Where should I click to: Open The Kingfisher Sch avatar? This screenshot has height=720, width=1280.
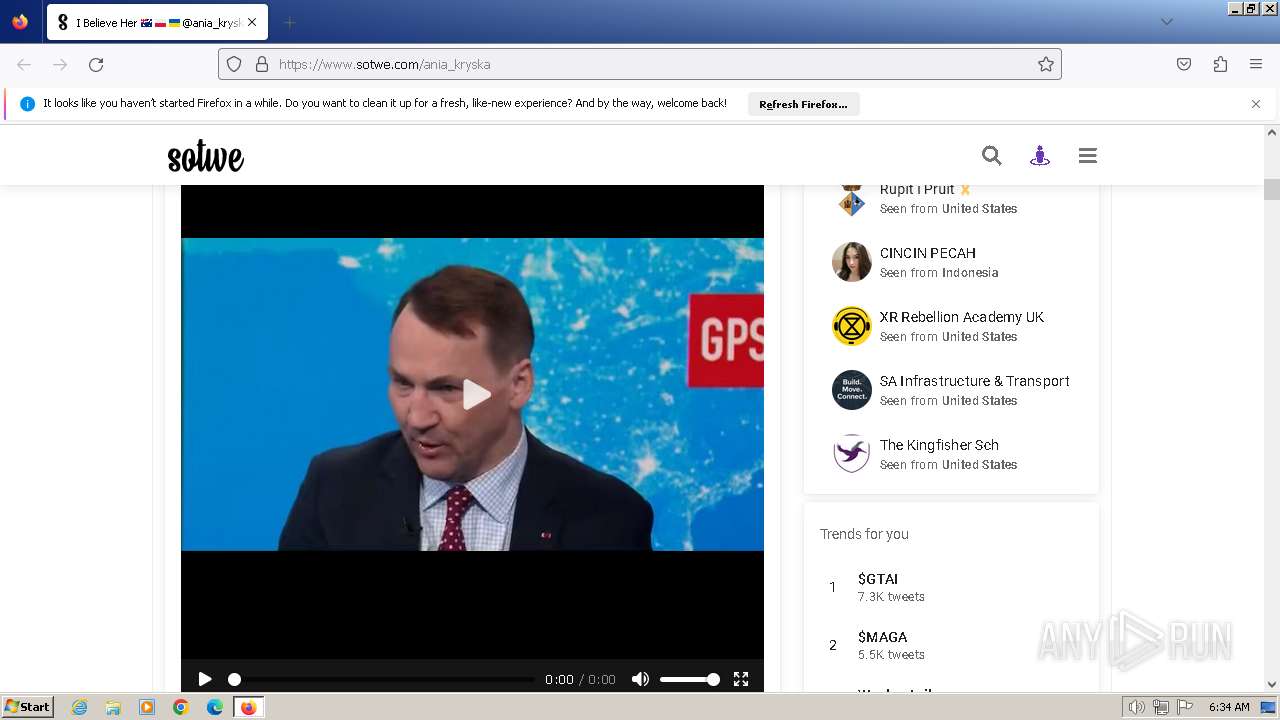pyautogui.click(x=852, y=454)
